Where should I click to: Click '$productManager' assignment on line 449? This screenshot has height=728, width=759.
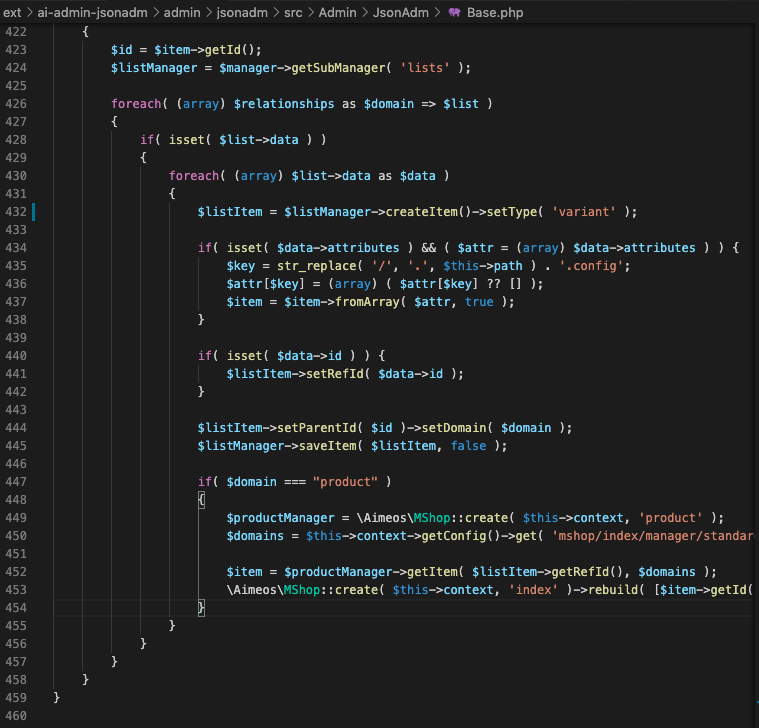pyautogui.click(x=280, y=518)
